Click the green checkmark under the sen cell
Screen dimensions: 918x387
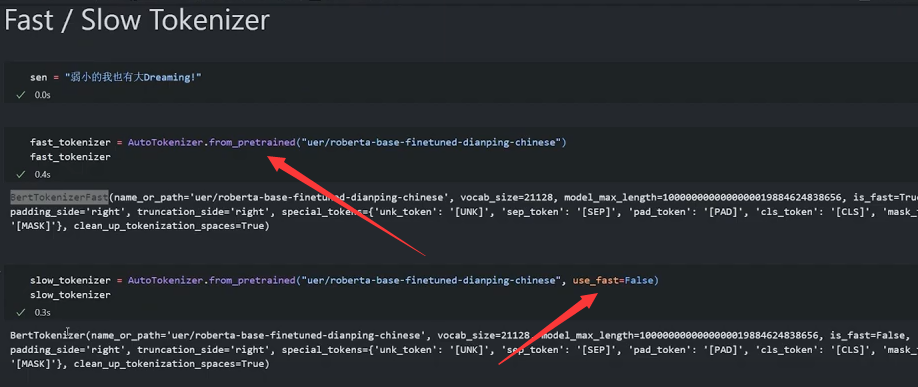pos(21,94)
